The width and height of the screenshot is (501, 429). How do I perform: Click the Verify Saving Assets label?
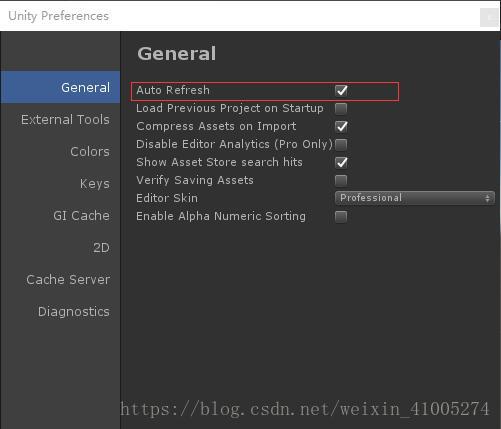[x=195, y=180]
